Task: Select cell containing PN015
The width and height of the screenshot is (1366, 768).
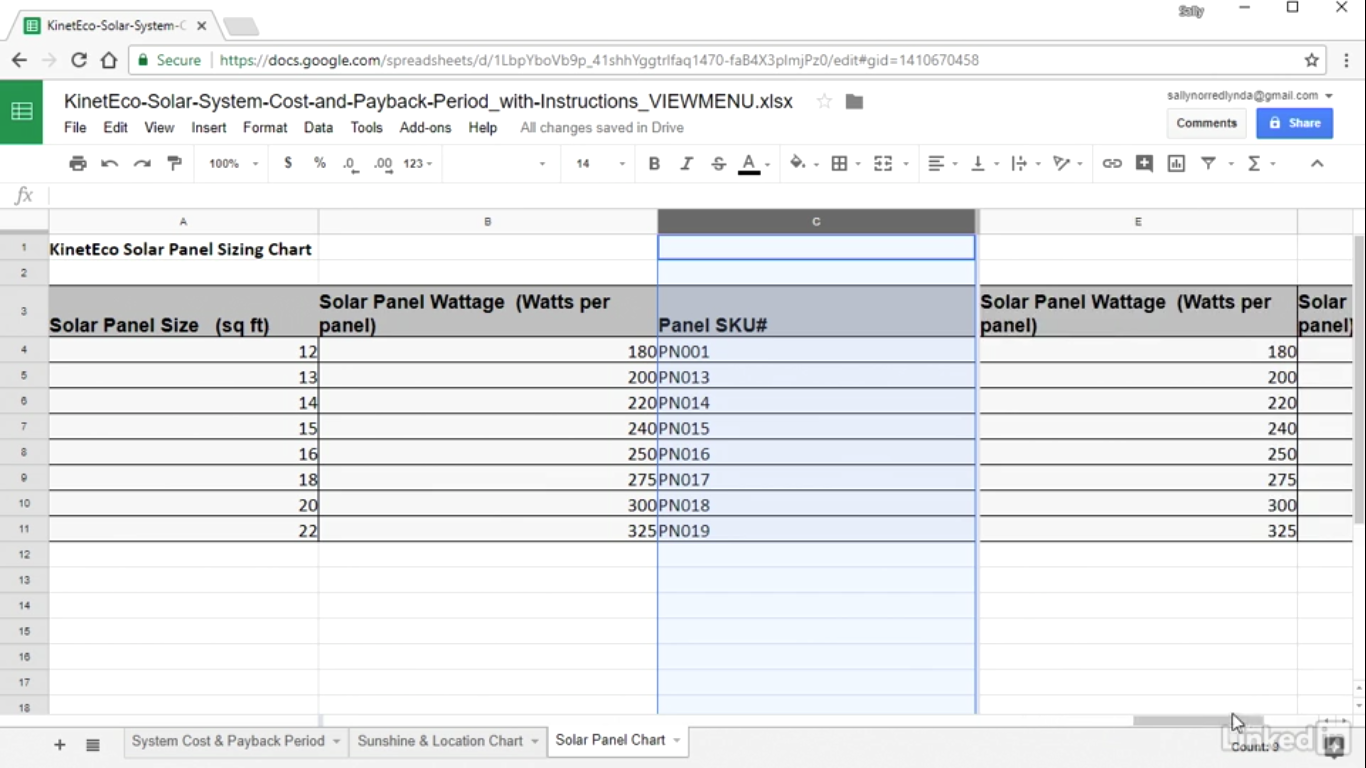Action: [x=816, y=428]
